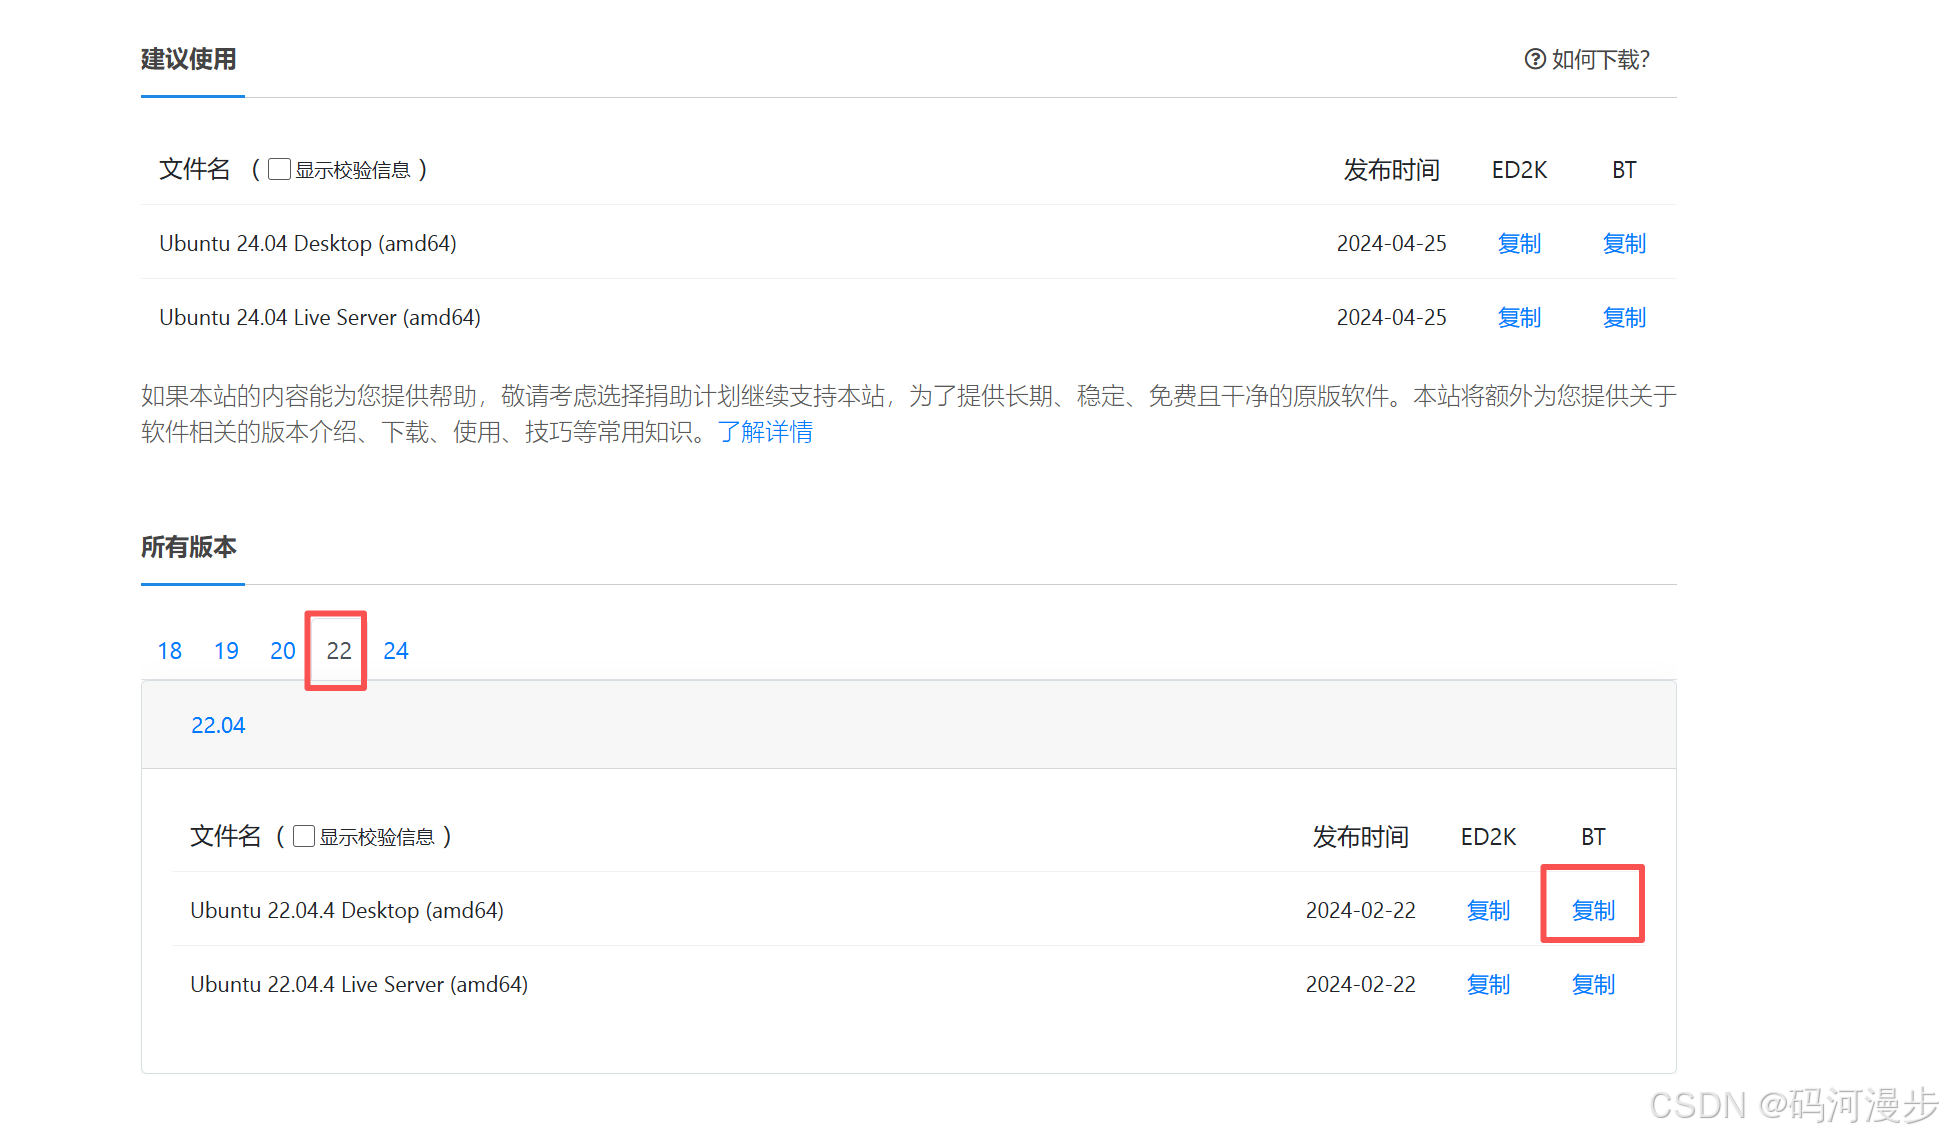
Task: Copy ED2K link for Ubuntu 24.04 Live Server
Action: click(x=1519, y=317)
